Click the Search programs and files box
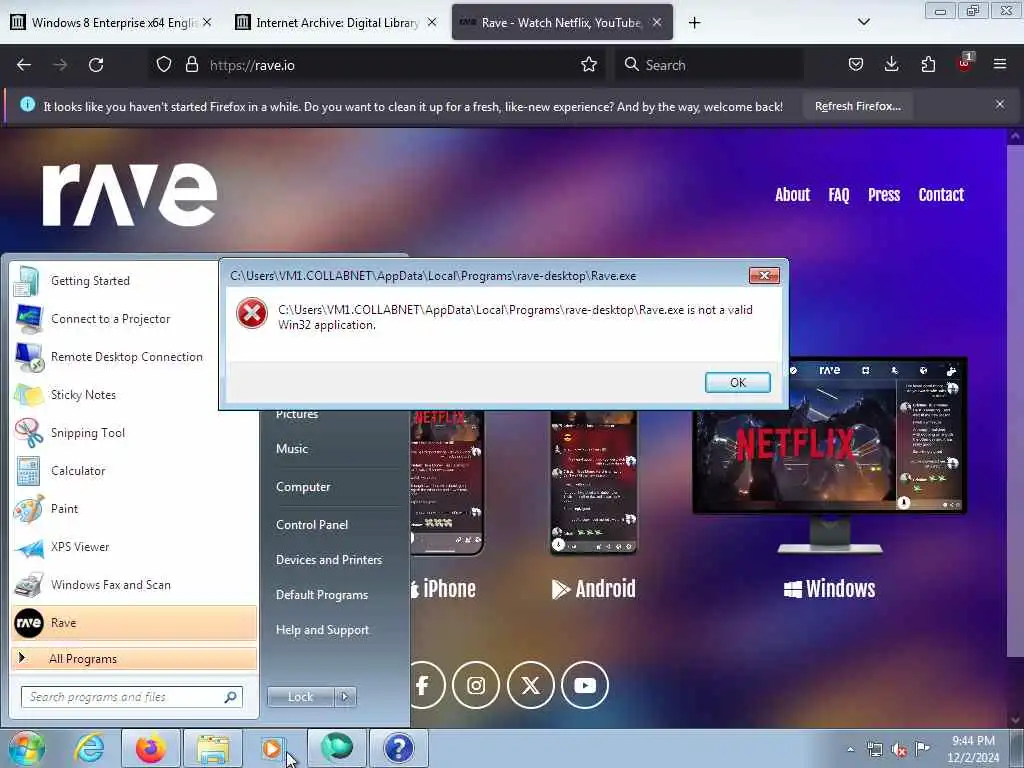 (131, 697)
